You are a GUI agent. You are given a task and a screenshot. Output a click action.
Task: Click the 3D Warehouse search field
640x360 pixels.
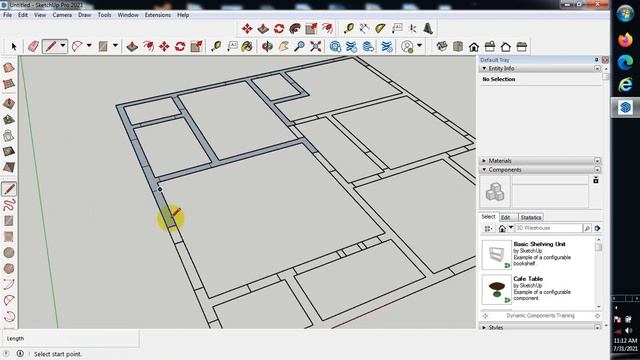point(548,228)
